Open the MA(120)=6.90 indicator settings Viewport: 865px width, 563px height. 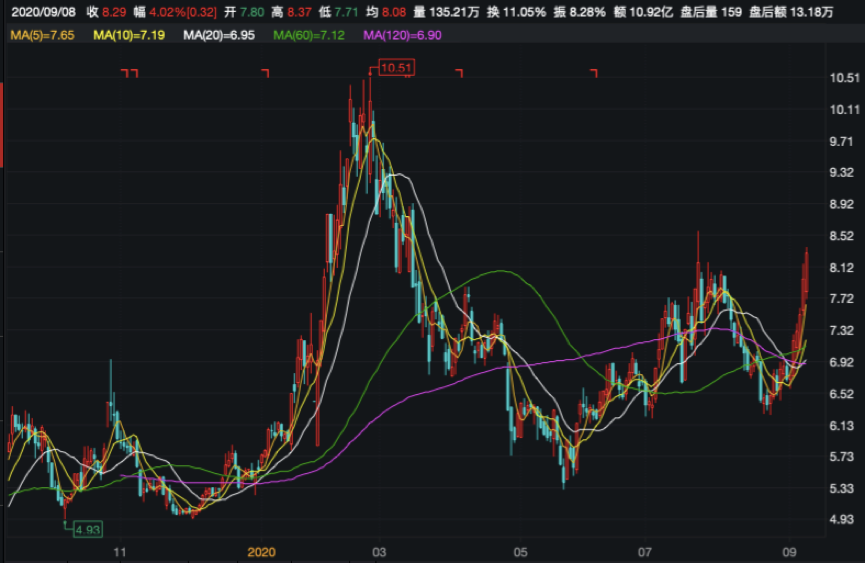401,35
